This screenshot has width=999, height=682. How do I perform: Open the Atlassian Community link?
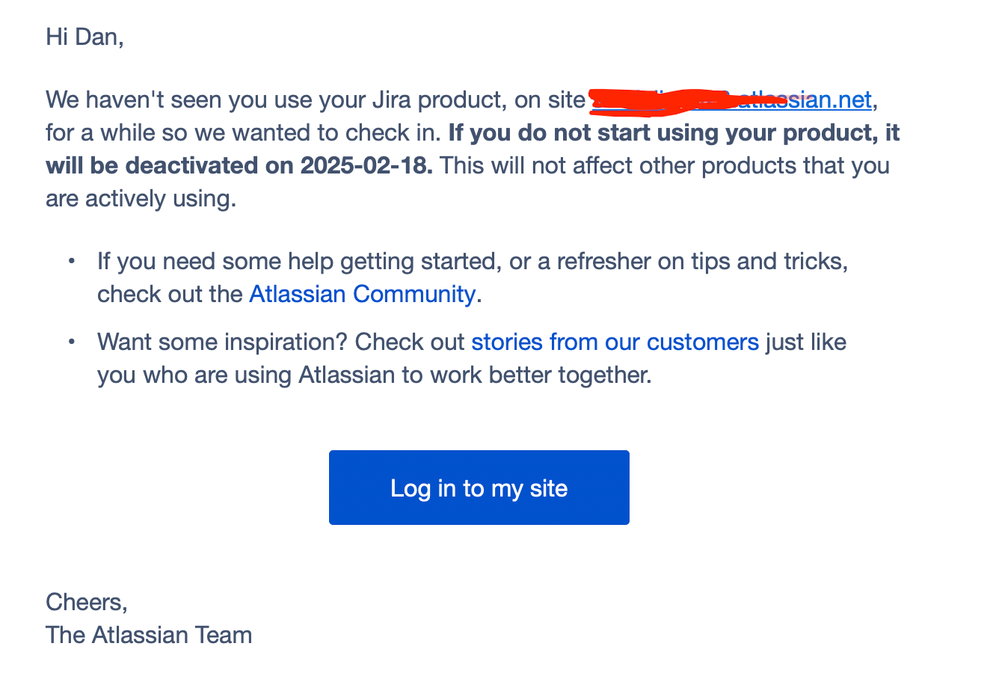point(362,294)
